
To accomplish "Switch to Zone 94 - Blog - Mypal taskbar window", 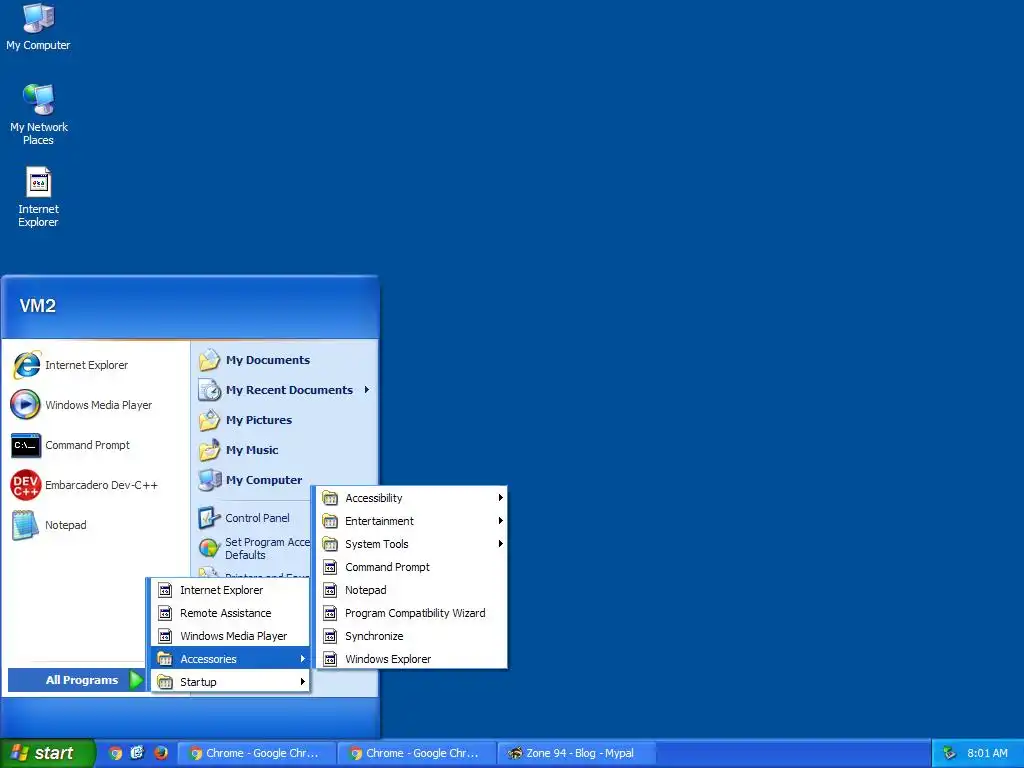I will (577, 753).
